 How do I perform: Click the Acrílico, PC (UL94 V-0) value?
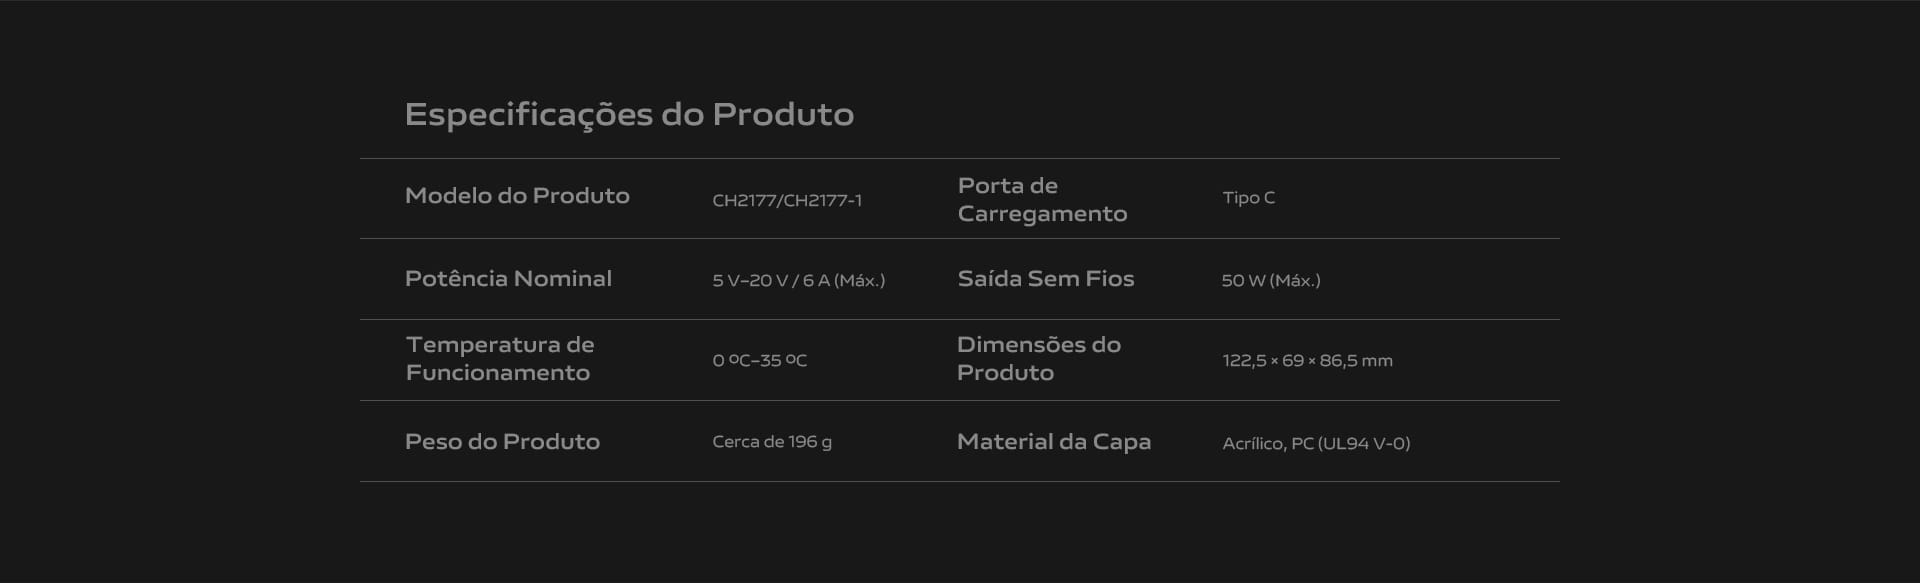click(1316, 443)
